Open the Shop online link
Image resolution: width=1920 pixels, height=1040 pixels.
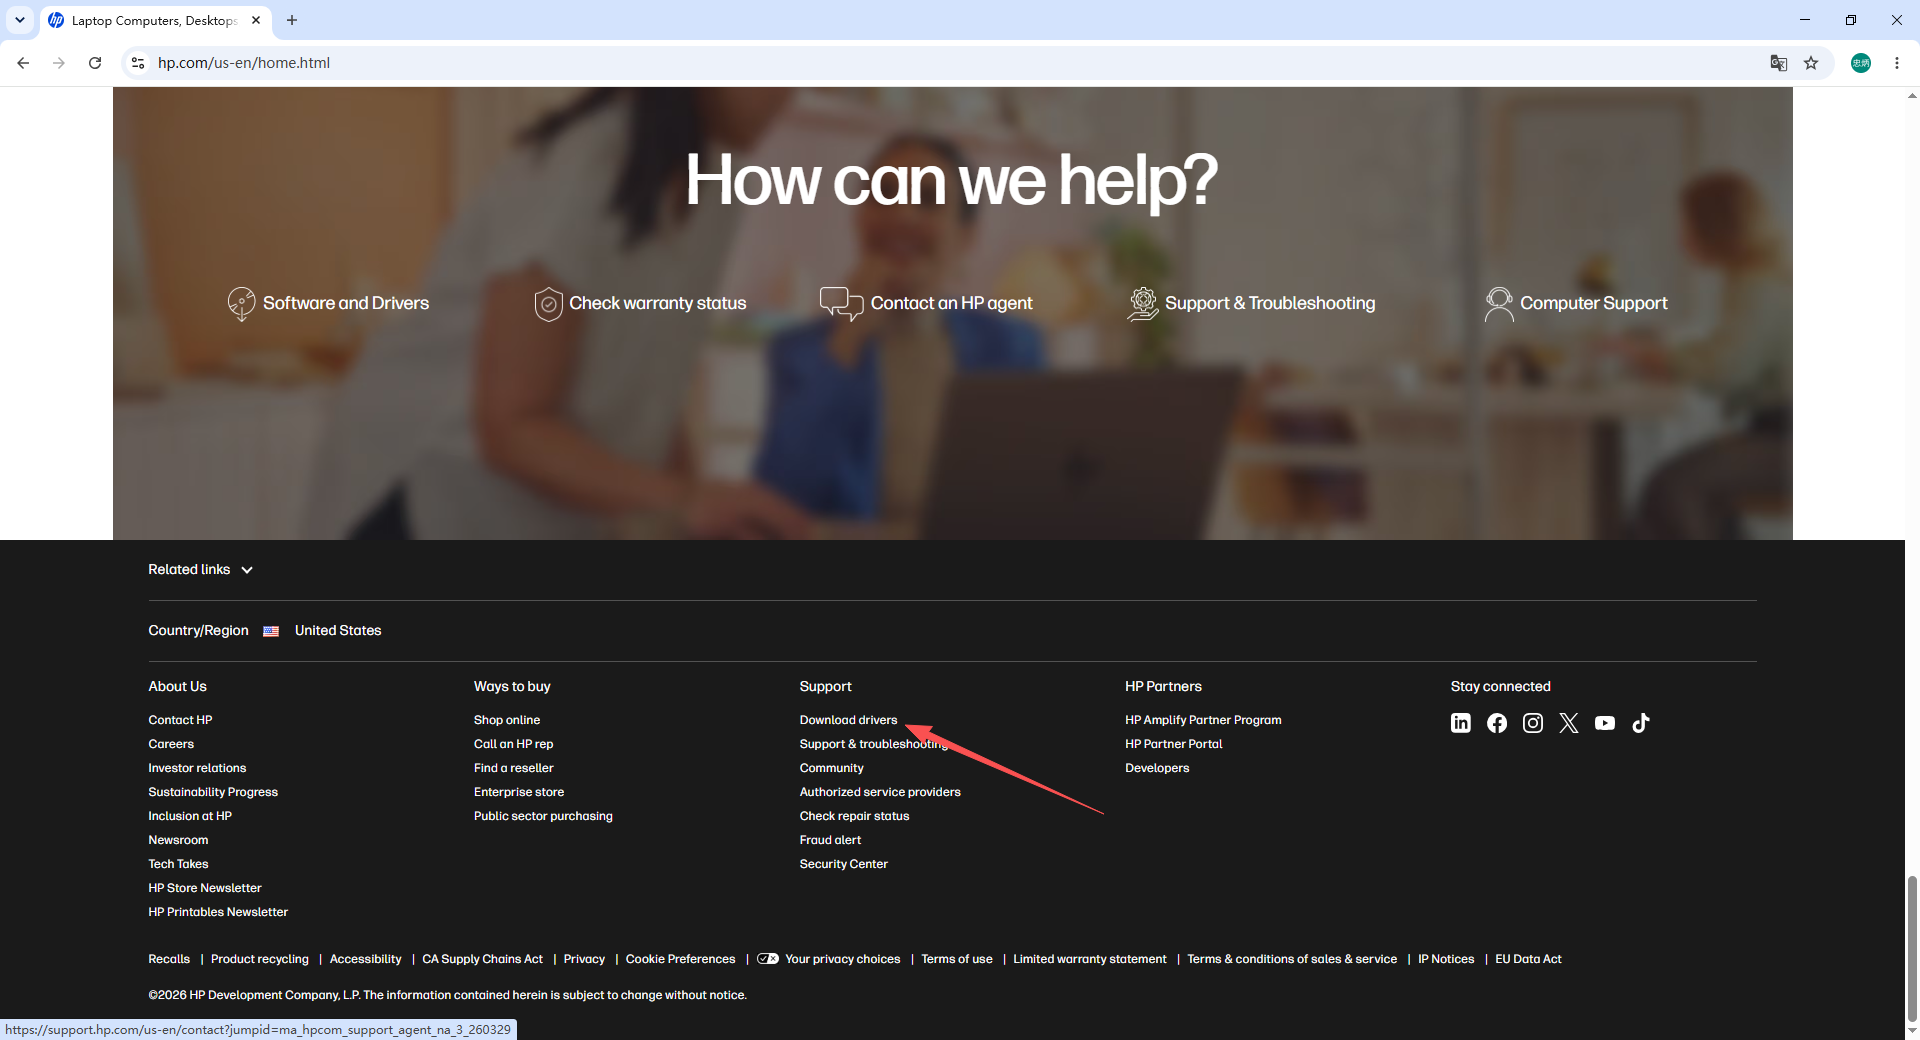pyautogui.click(x=507, y=720)
